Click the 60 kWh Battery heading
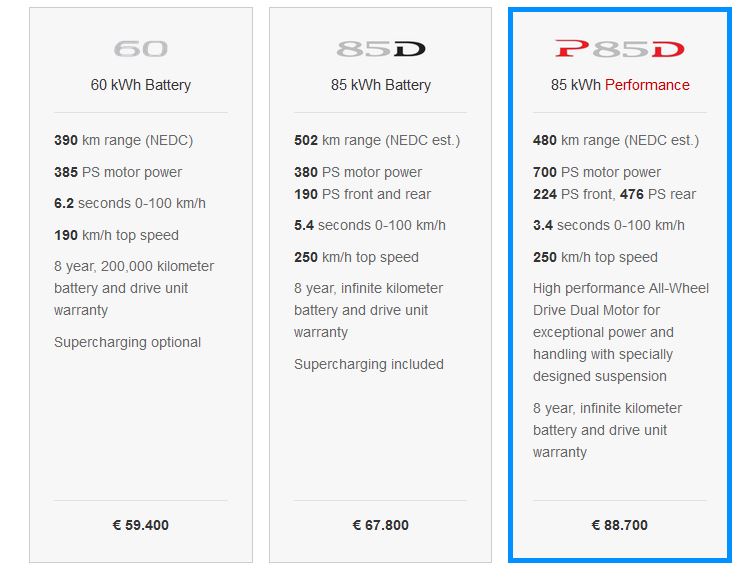 pyautogui.click(x=141, y=85)
